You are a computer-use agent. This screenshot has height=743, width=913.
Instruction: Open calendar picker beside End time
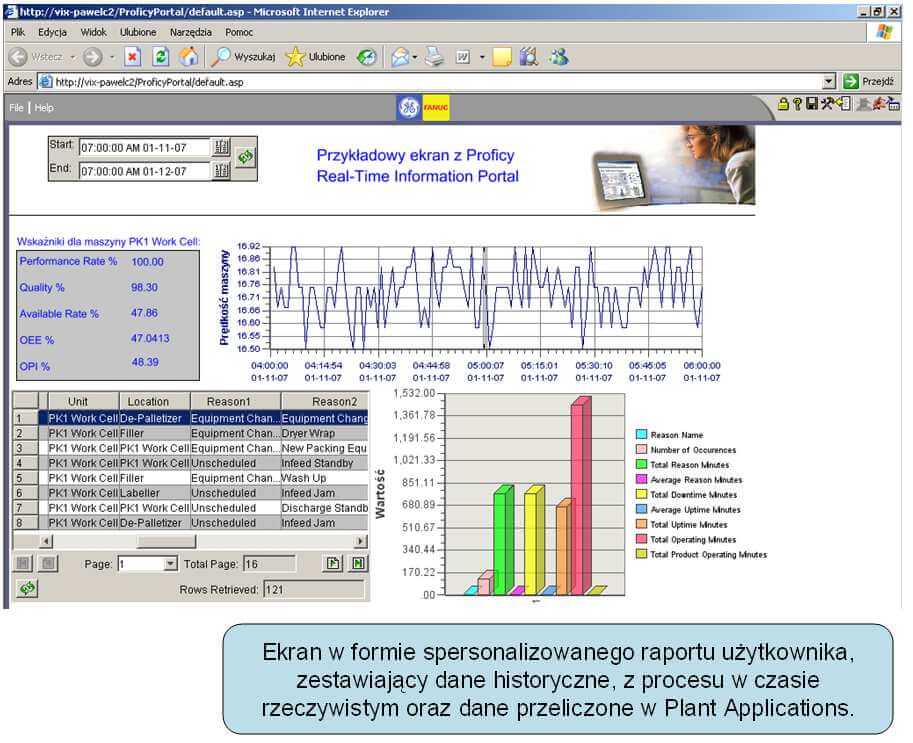pyautogui.click(x=221, y=171)
